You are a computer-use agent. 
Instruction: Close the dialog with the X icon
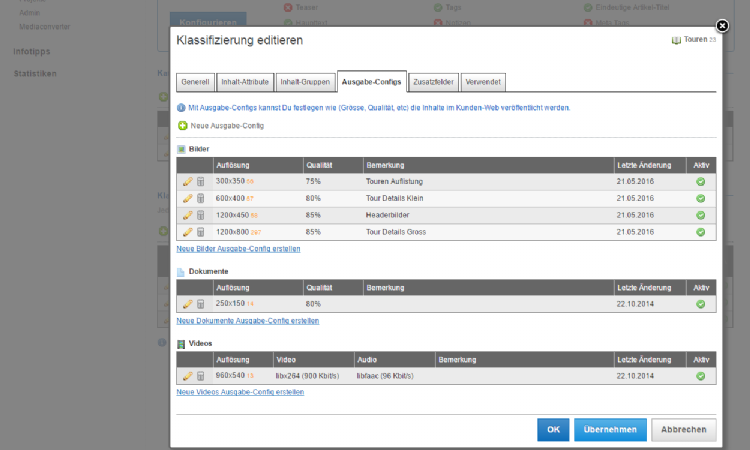point(722,26)
